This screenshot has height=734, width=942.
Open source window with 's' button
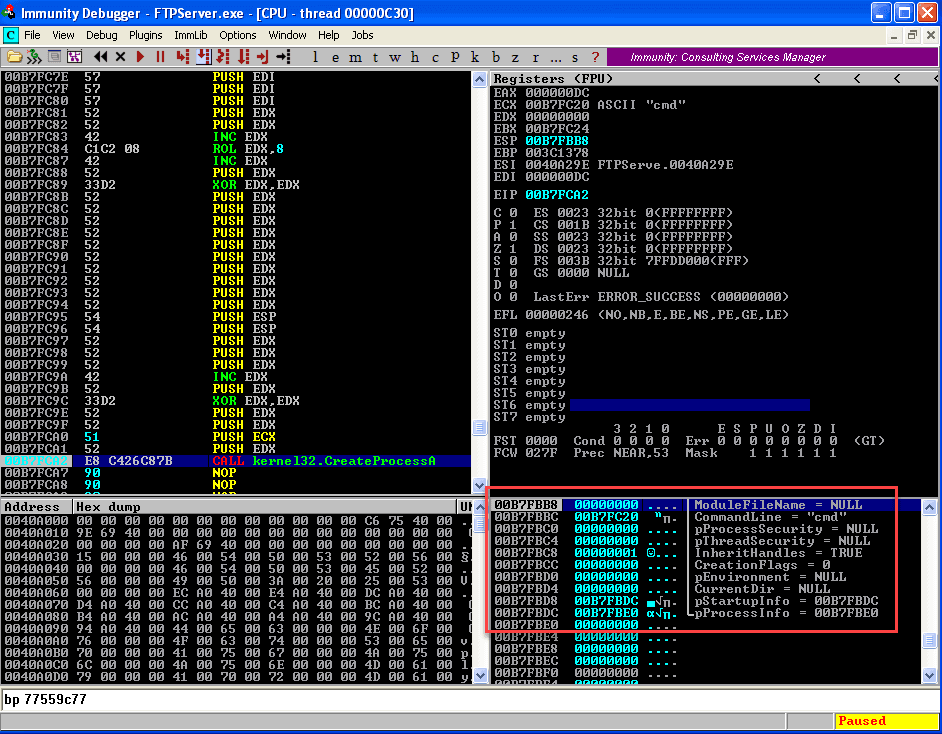575,57
